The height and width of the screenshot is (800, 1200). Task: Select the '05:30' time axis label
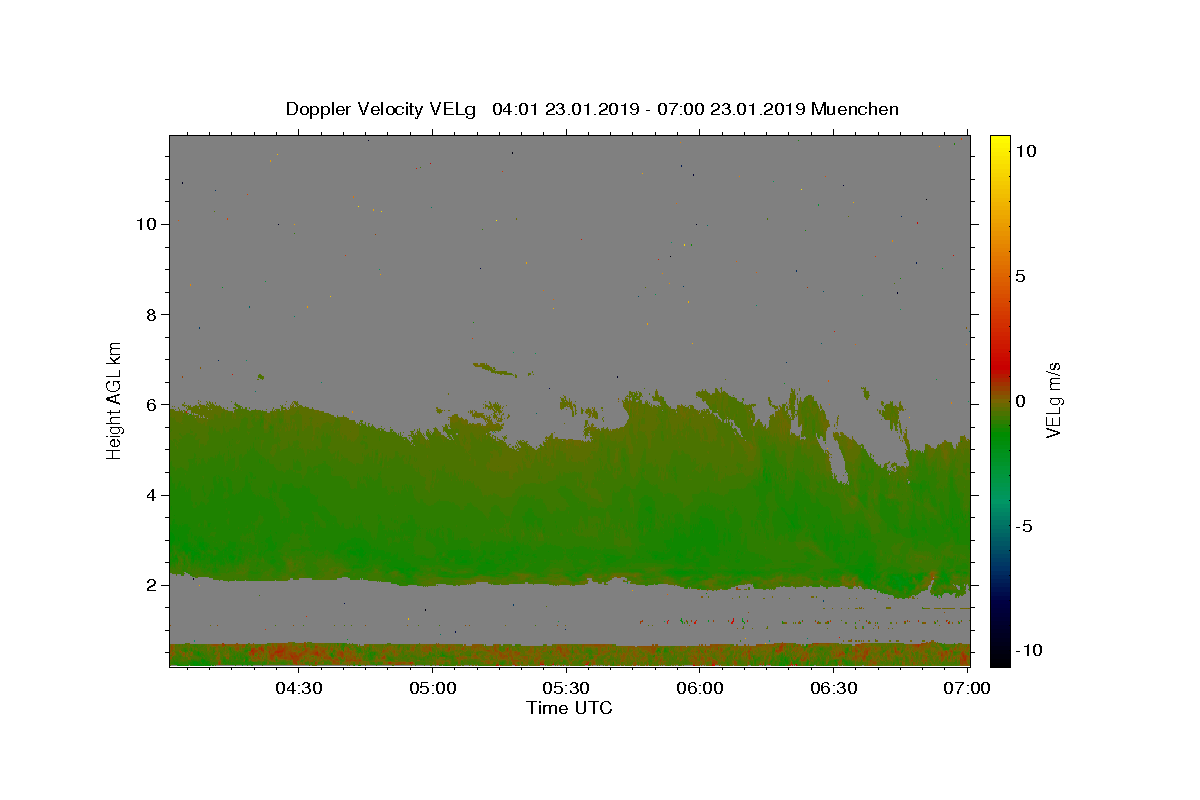click(566, 688)
